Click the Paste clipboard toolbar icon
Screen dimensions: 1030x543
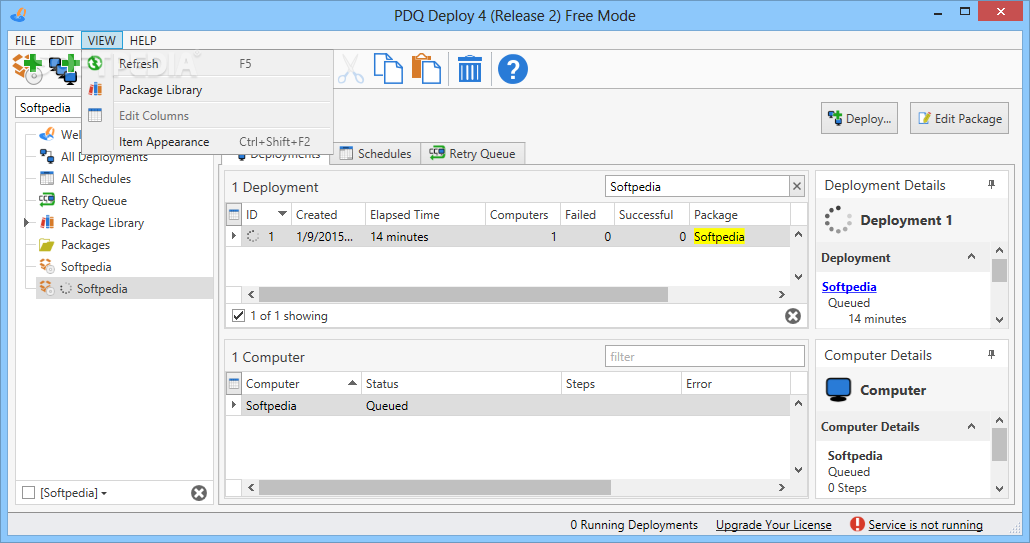(426, 69)
